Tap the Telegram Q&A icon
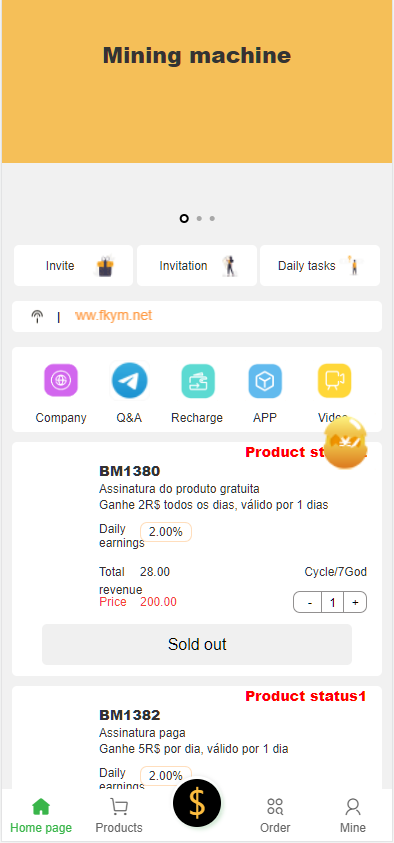 click(130, 381)
